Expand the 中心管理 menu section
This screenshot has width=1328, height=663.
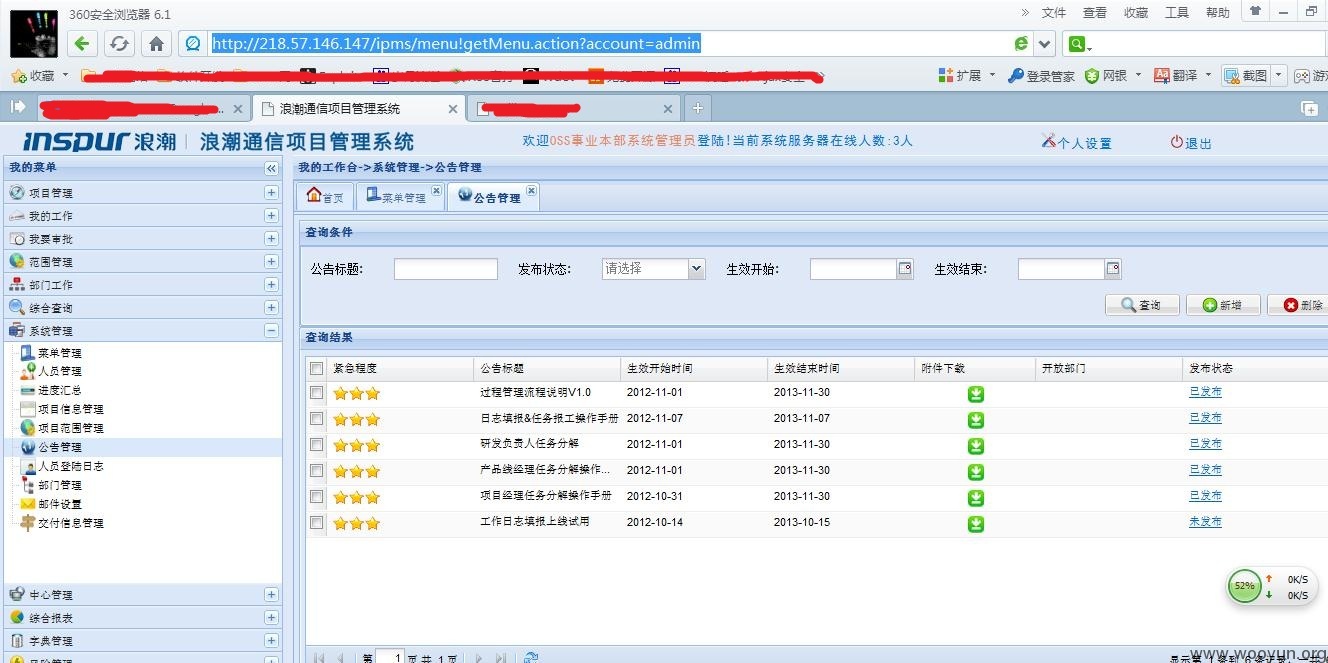271,594
